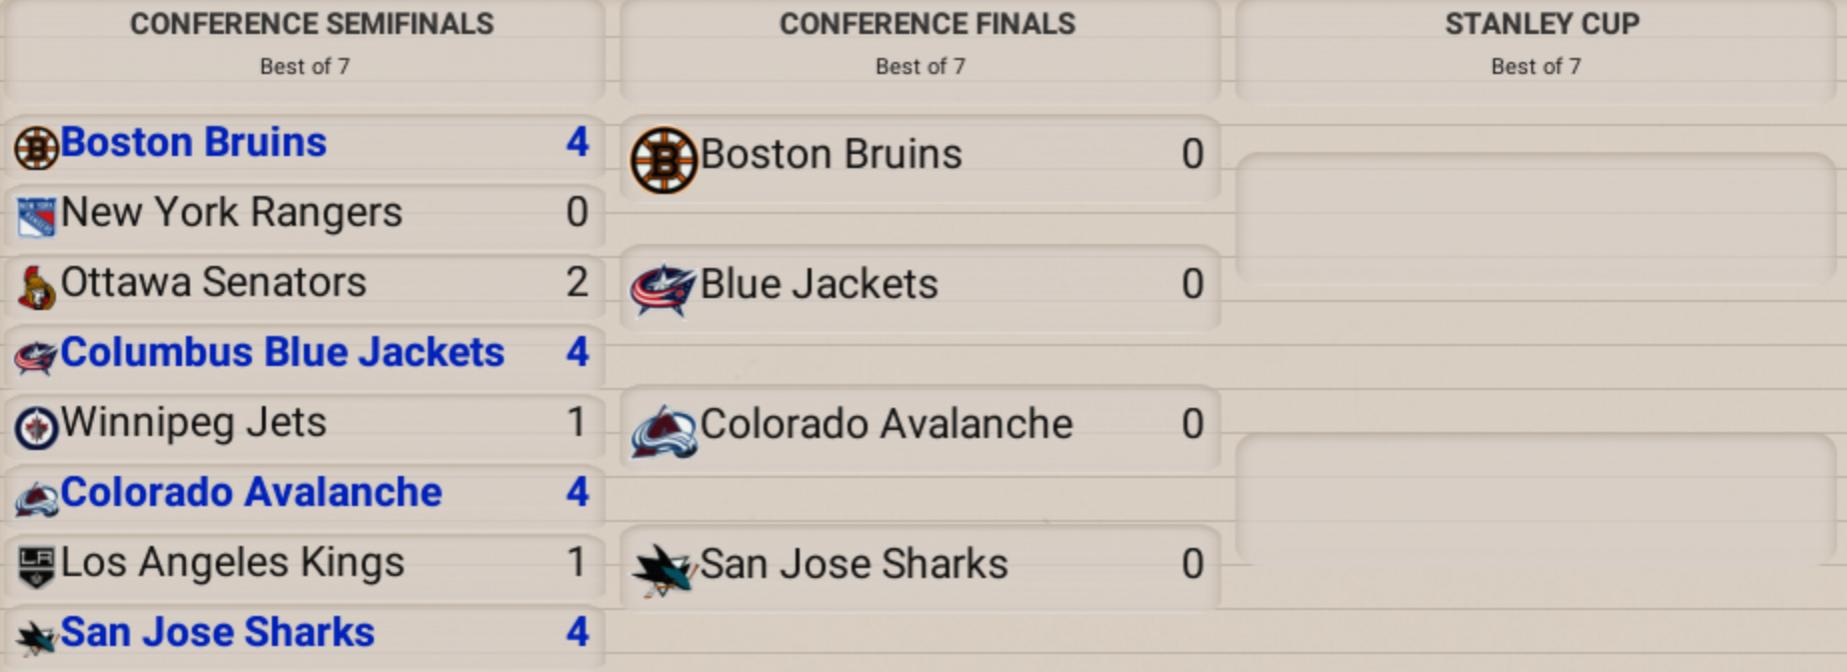
Task: Click the Winnipeg Jets logo
Action: (x=36, y=428)
